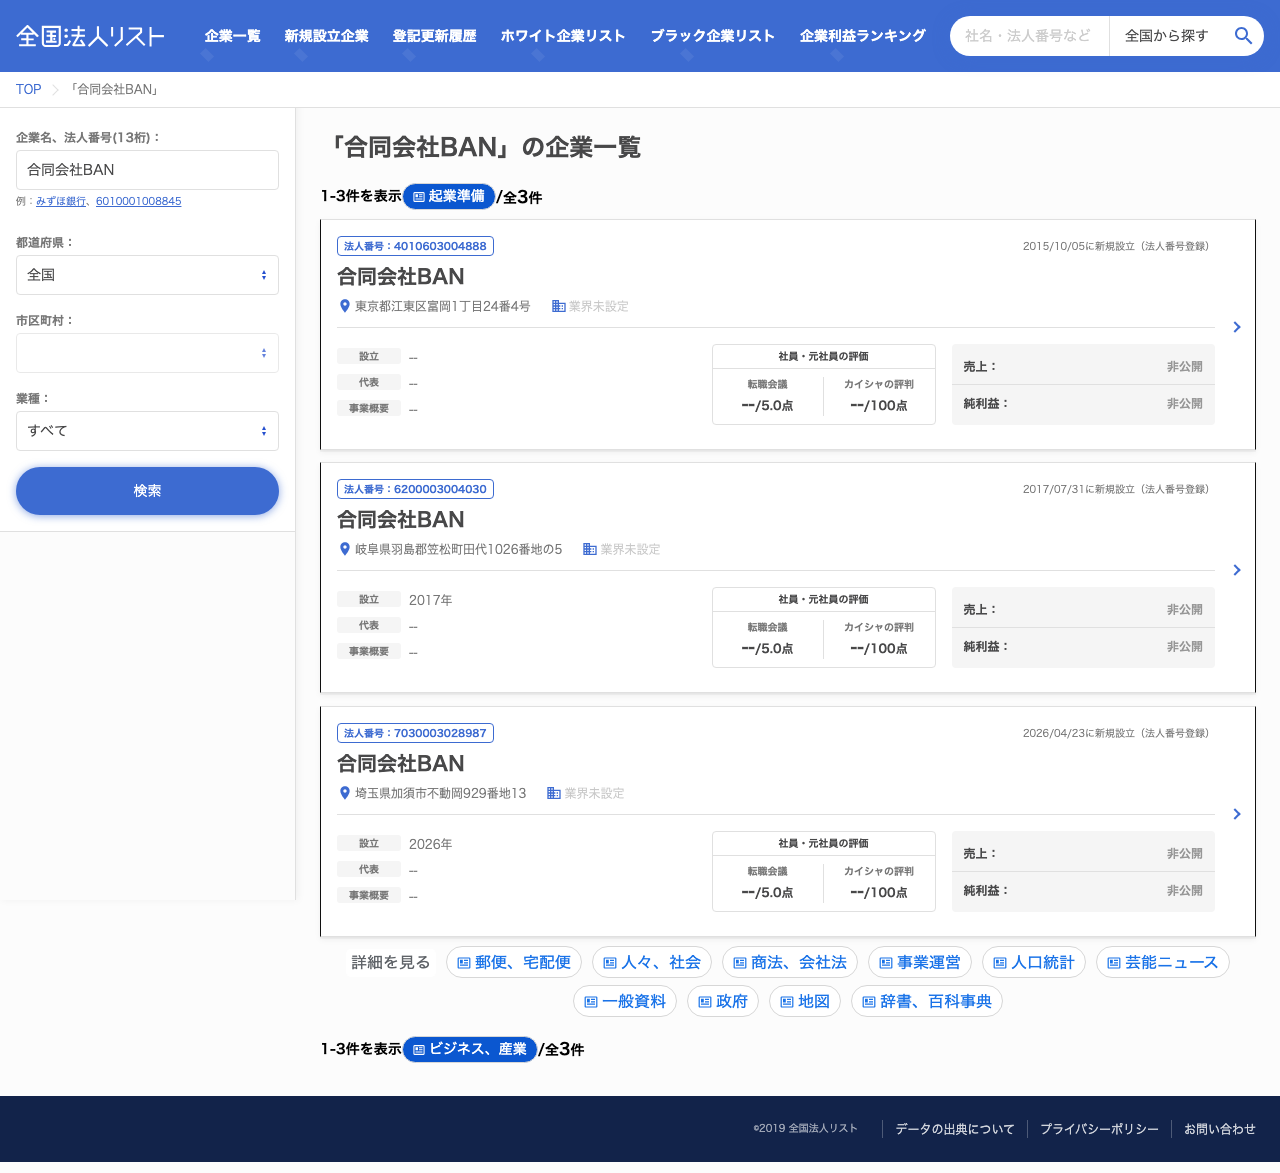This screenshot has width=1280, height=1173.
Task: Click the 合同会社BAN title in 岐阜県 card
Action: [401, 519]
